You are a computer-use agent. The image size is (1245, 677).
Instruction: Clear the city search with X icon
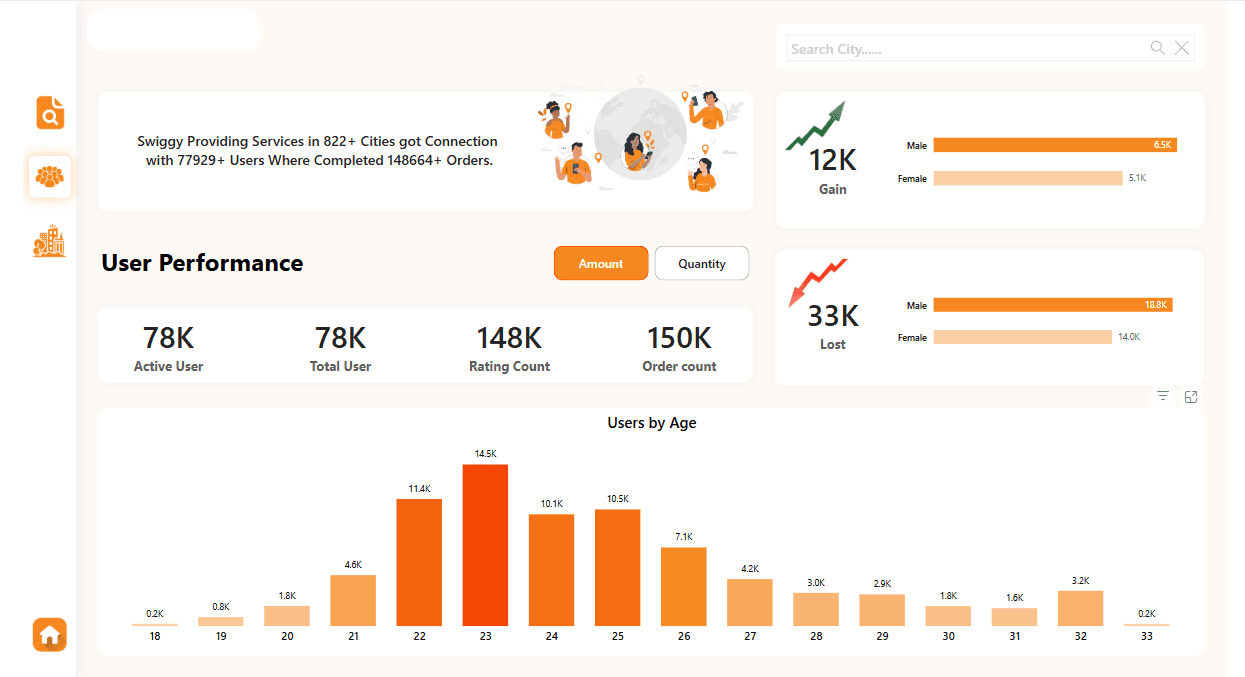pos(1182,48)
